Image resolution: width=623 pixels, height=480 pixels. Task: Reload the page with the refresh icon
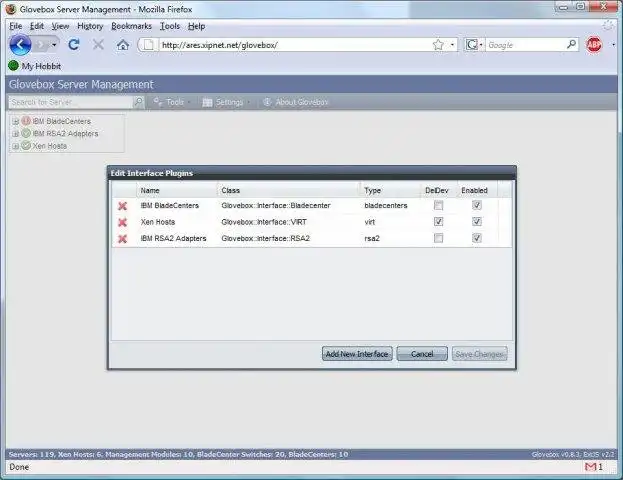(x=74, y=45)
